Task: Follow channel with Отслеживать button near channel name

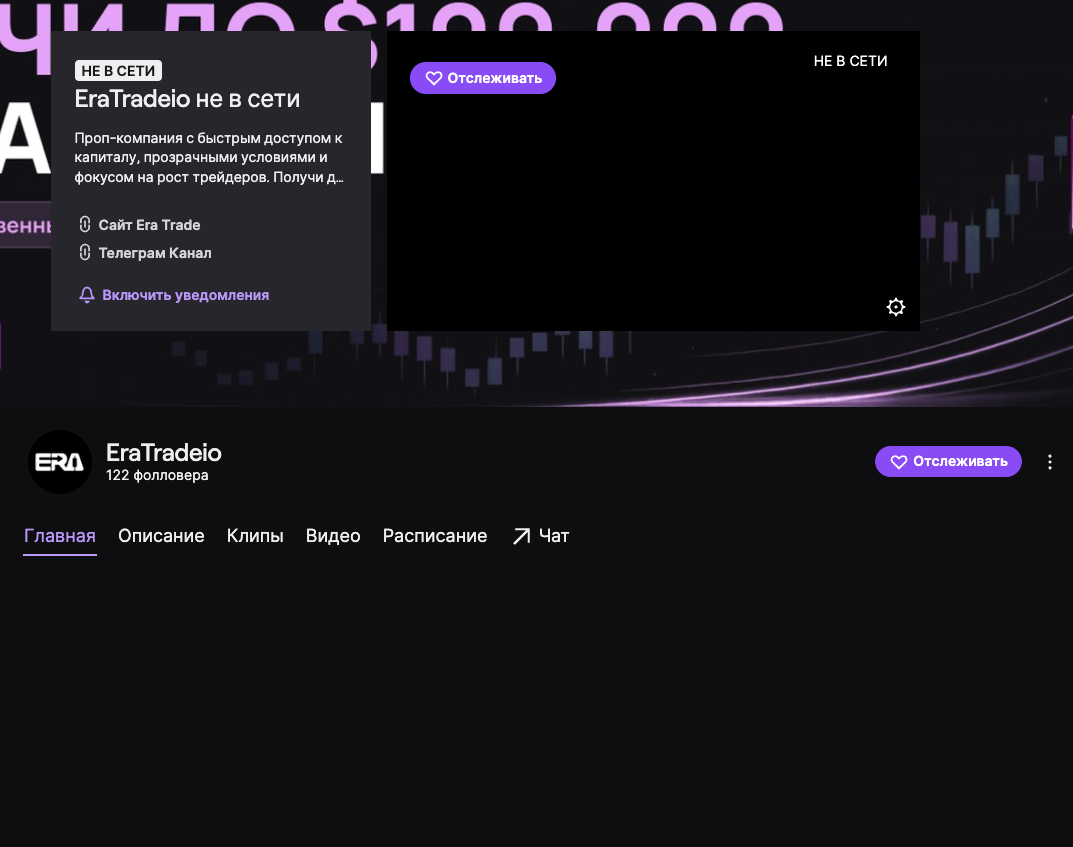Action: click(948, 462)
